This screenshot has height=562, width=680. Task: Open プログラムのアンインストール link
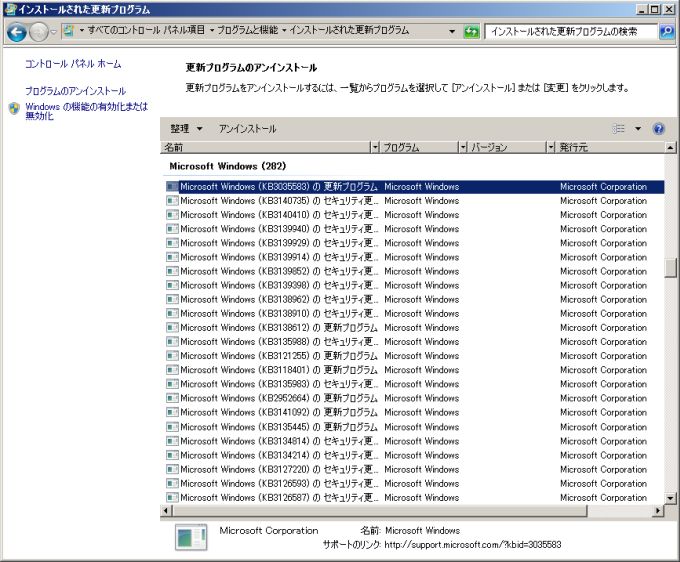point(75,91)
